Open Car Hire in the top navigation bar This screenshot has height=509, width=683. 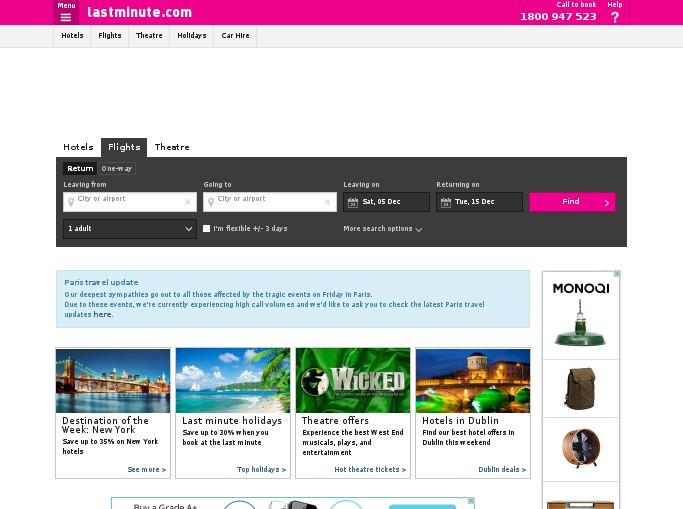235,36
